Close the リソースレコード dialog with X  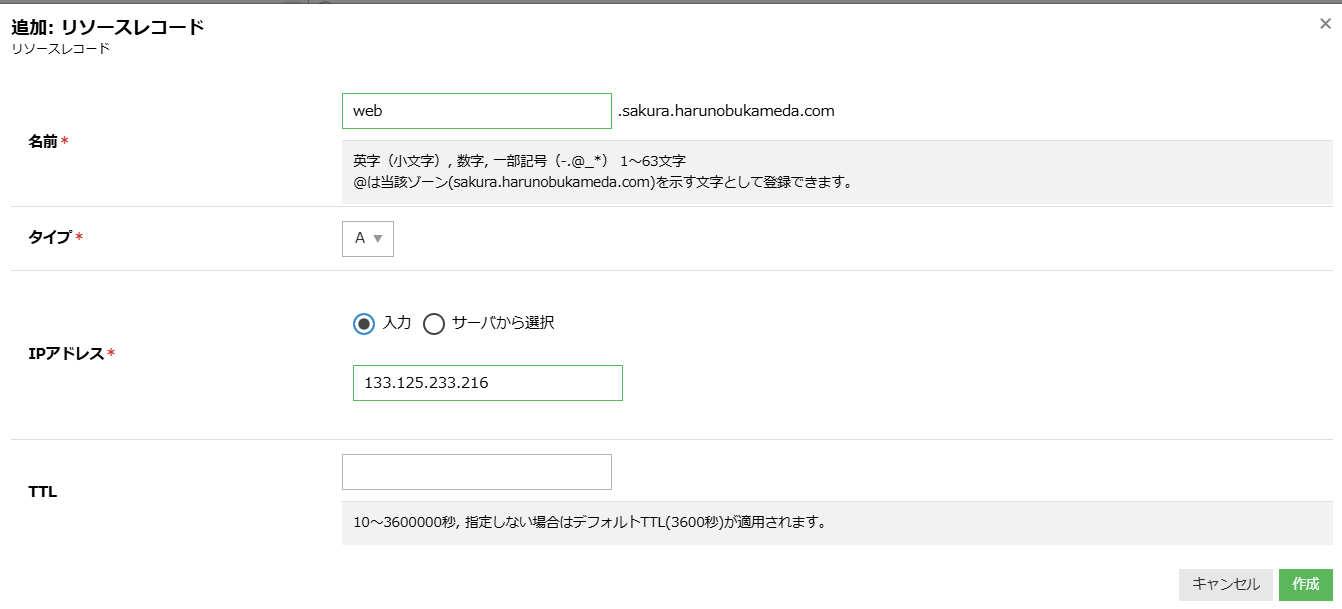(1325, 24)
